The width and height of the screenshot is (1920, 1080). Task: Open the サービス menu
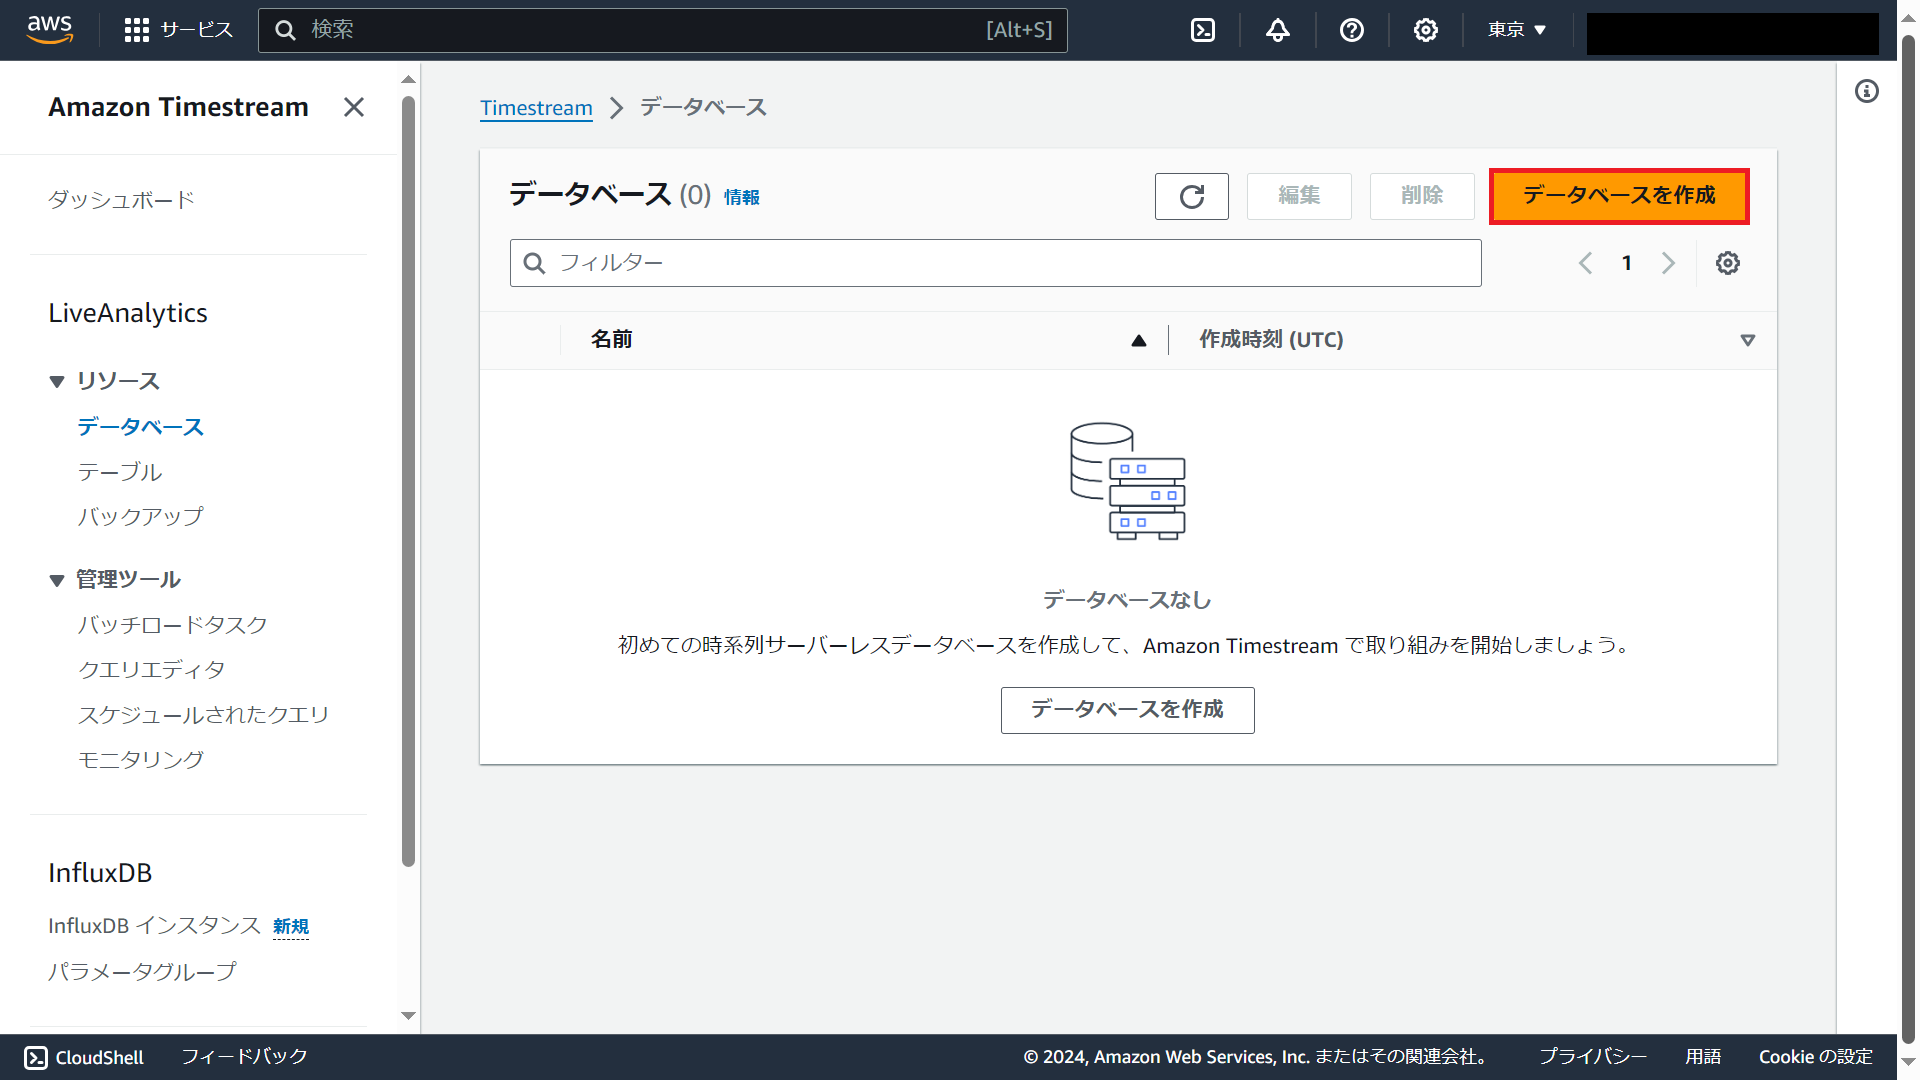coord(178,30)
